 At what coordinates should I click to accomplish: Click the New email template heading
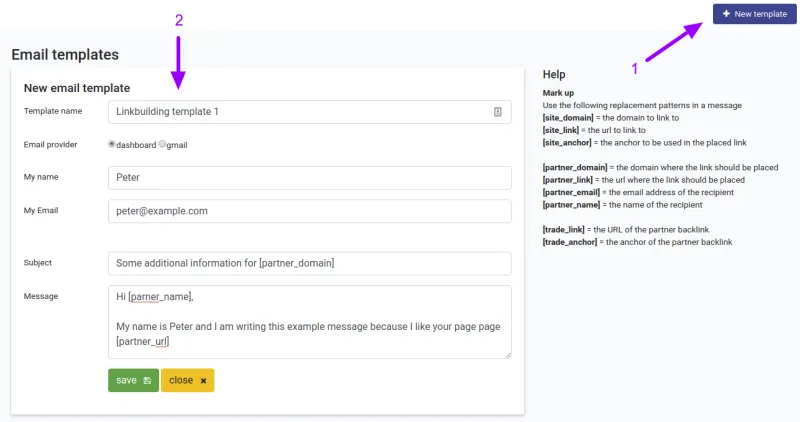point(77,88)
